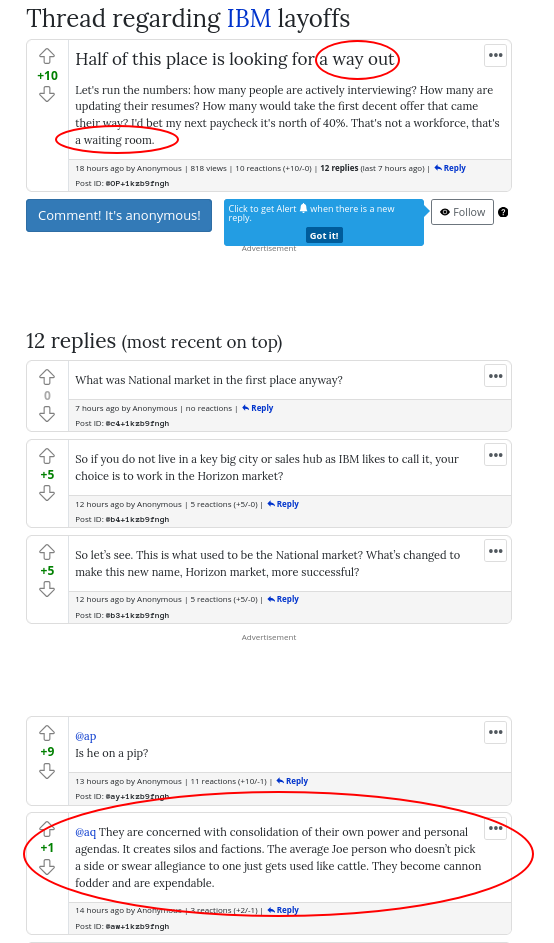Follow the @ap mention link
This screenshot has width=554, height=943.
pos(85,736)
